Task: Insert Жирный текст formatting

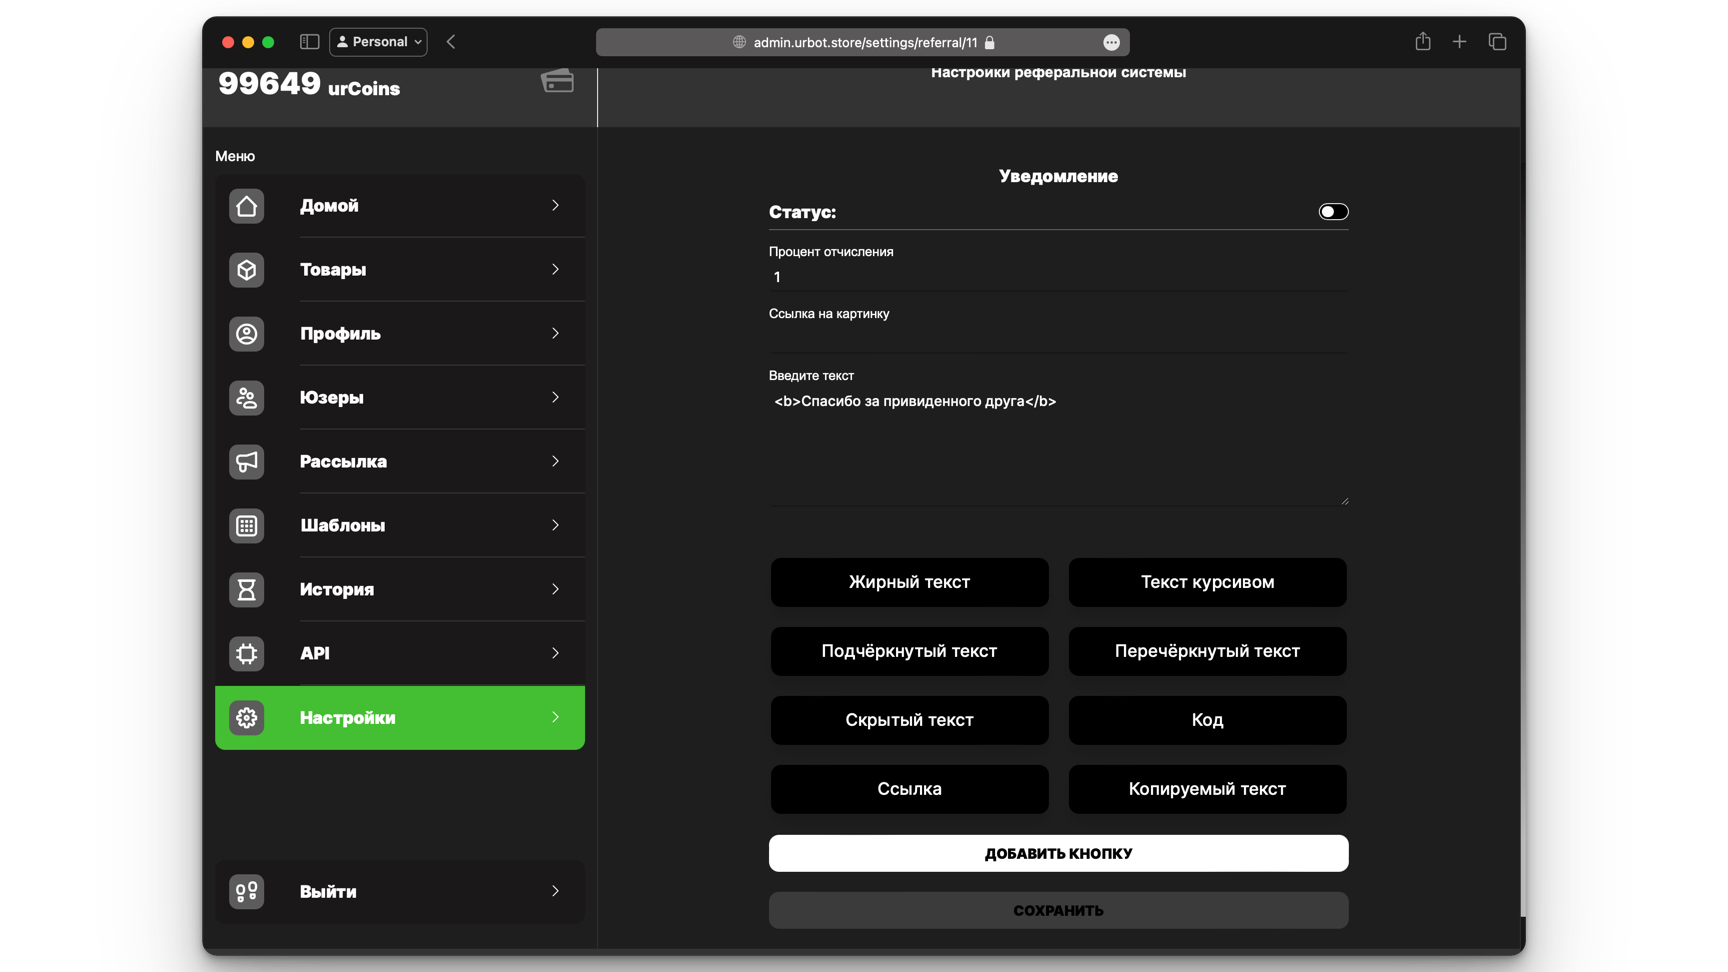Action: point(909,582)
